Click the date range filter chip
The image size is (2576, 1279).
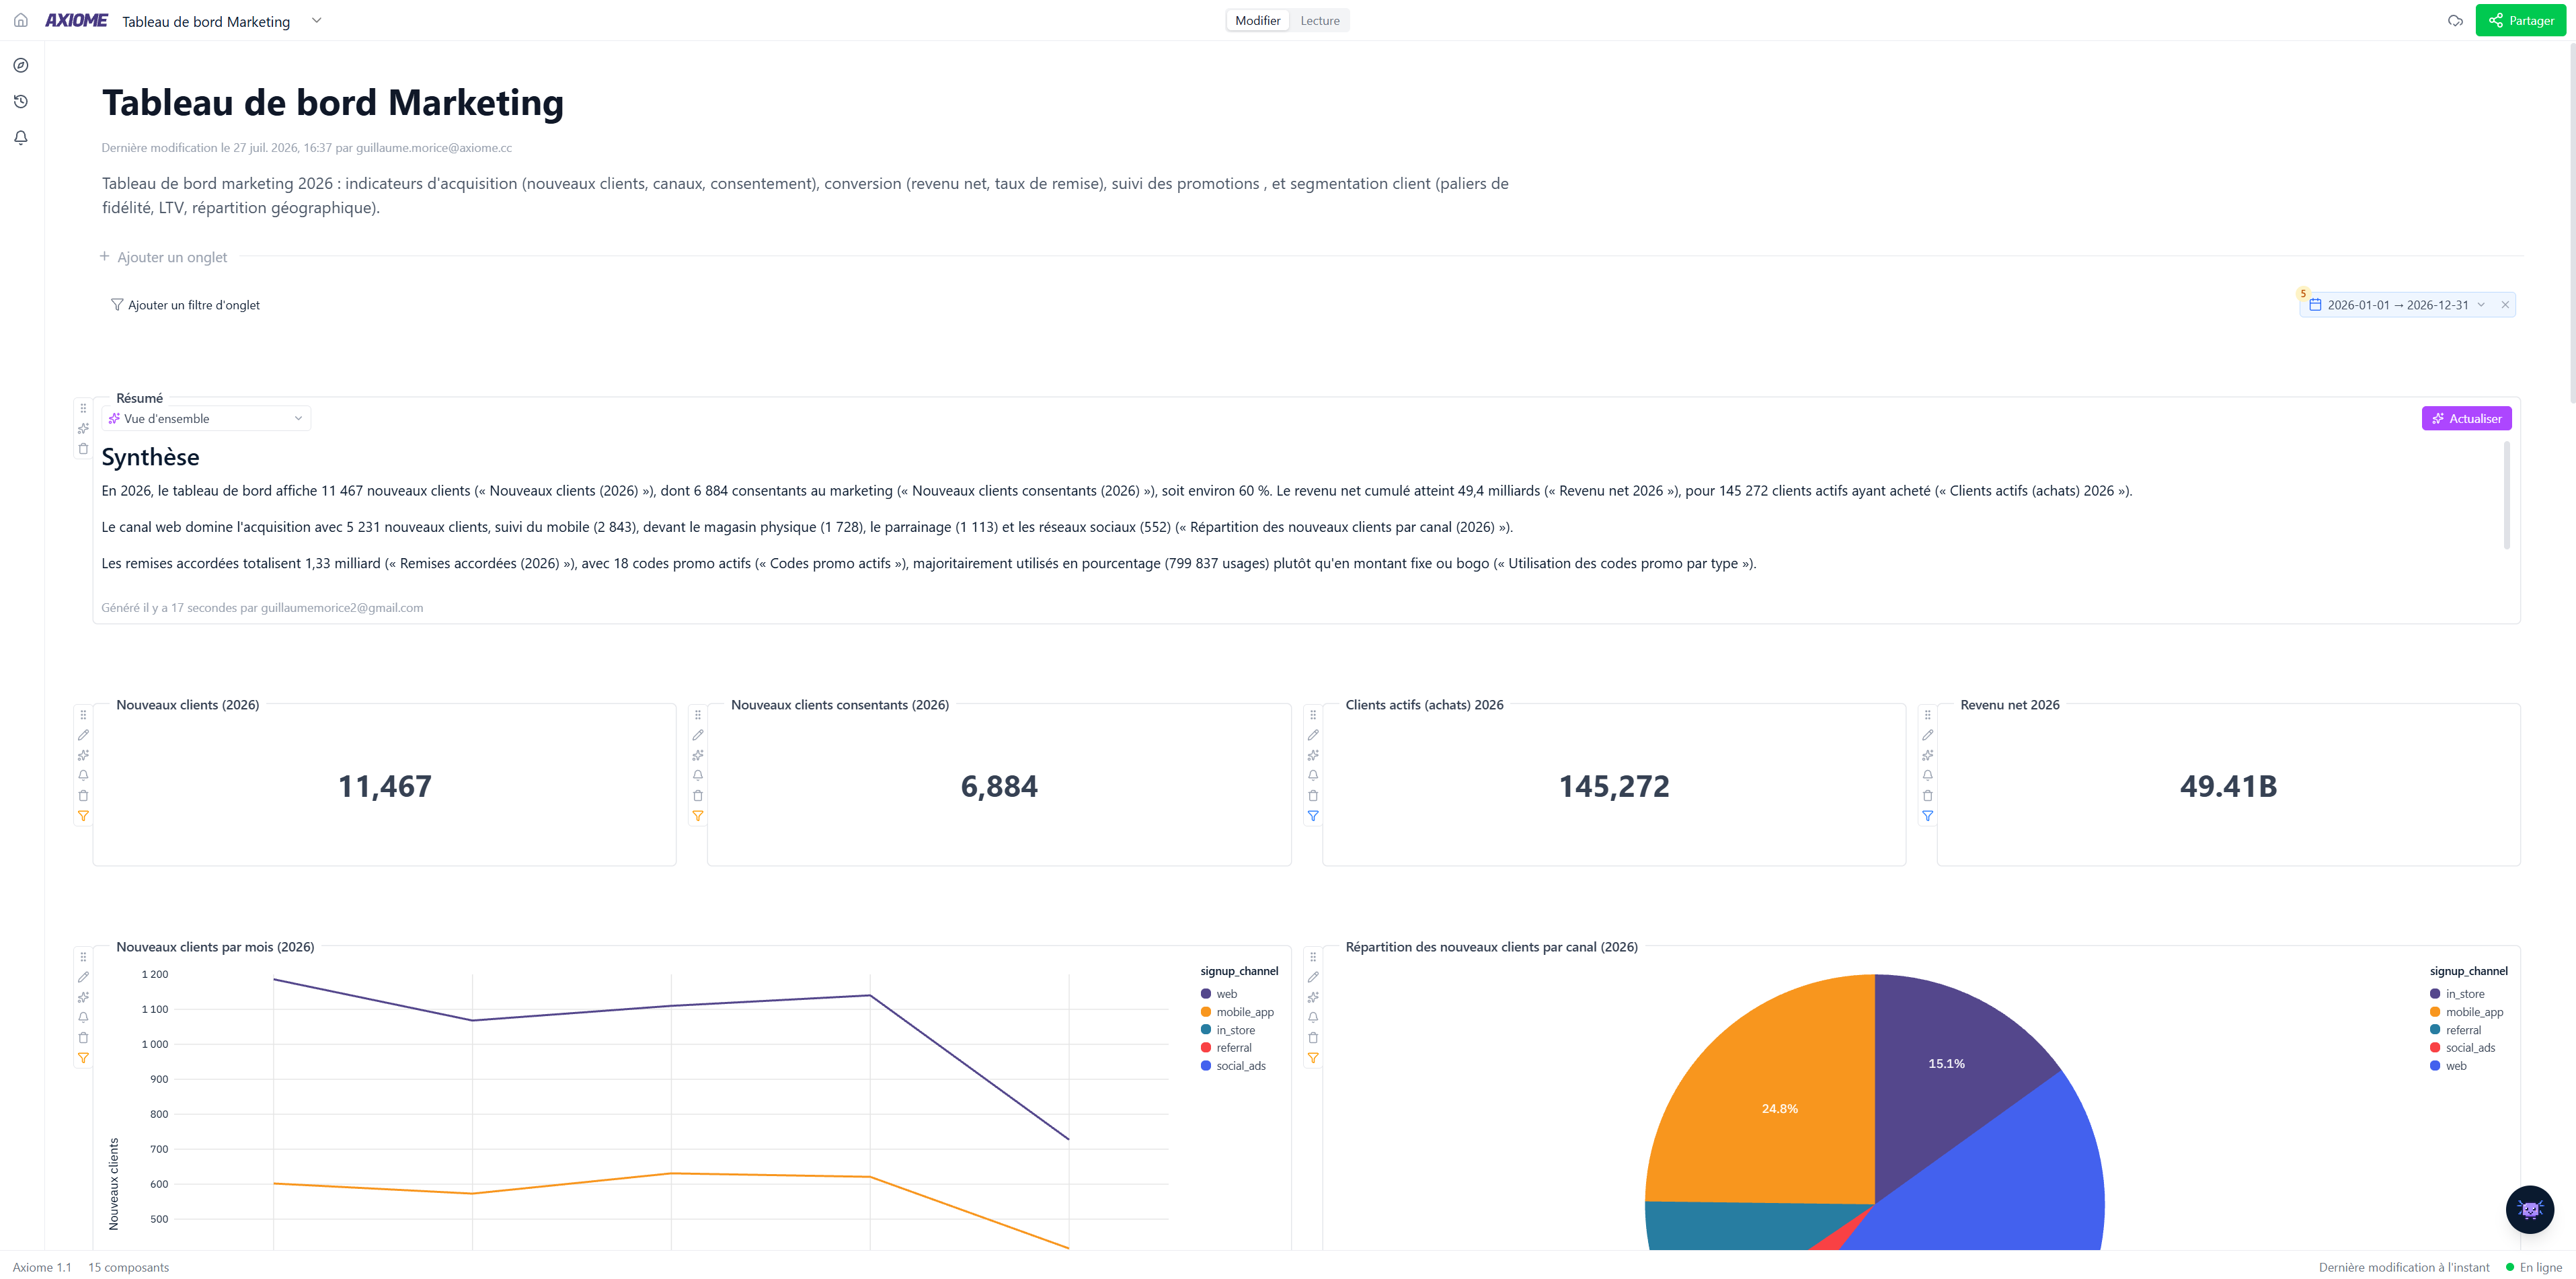click(x=2407, y=304)
